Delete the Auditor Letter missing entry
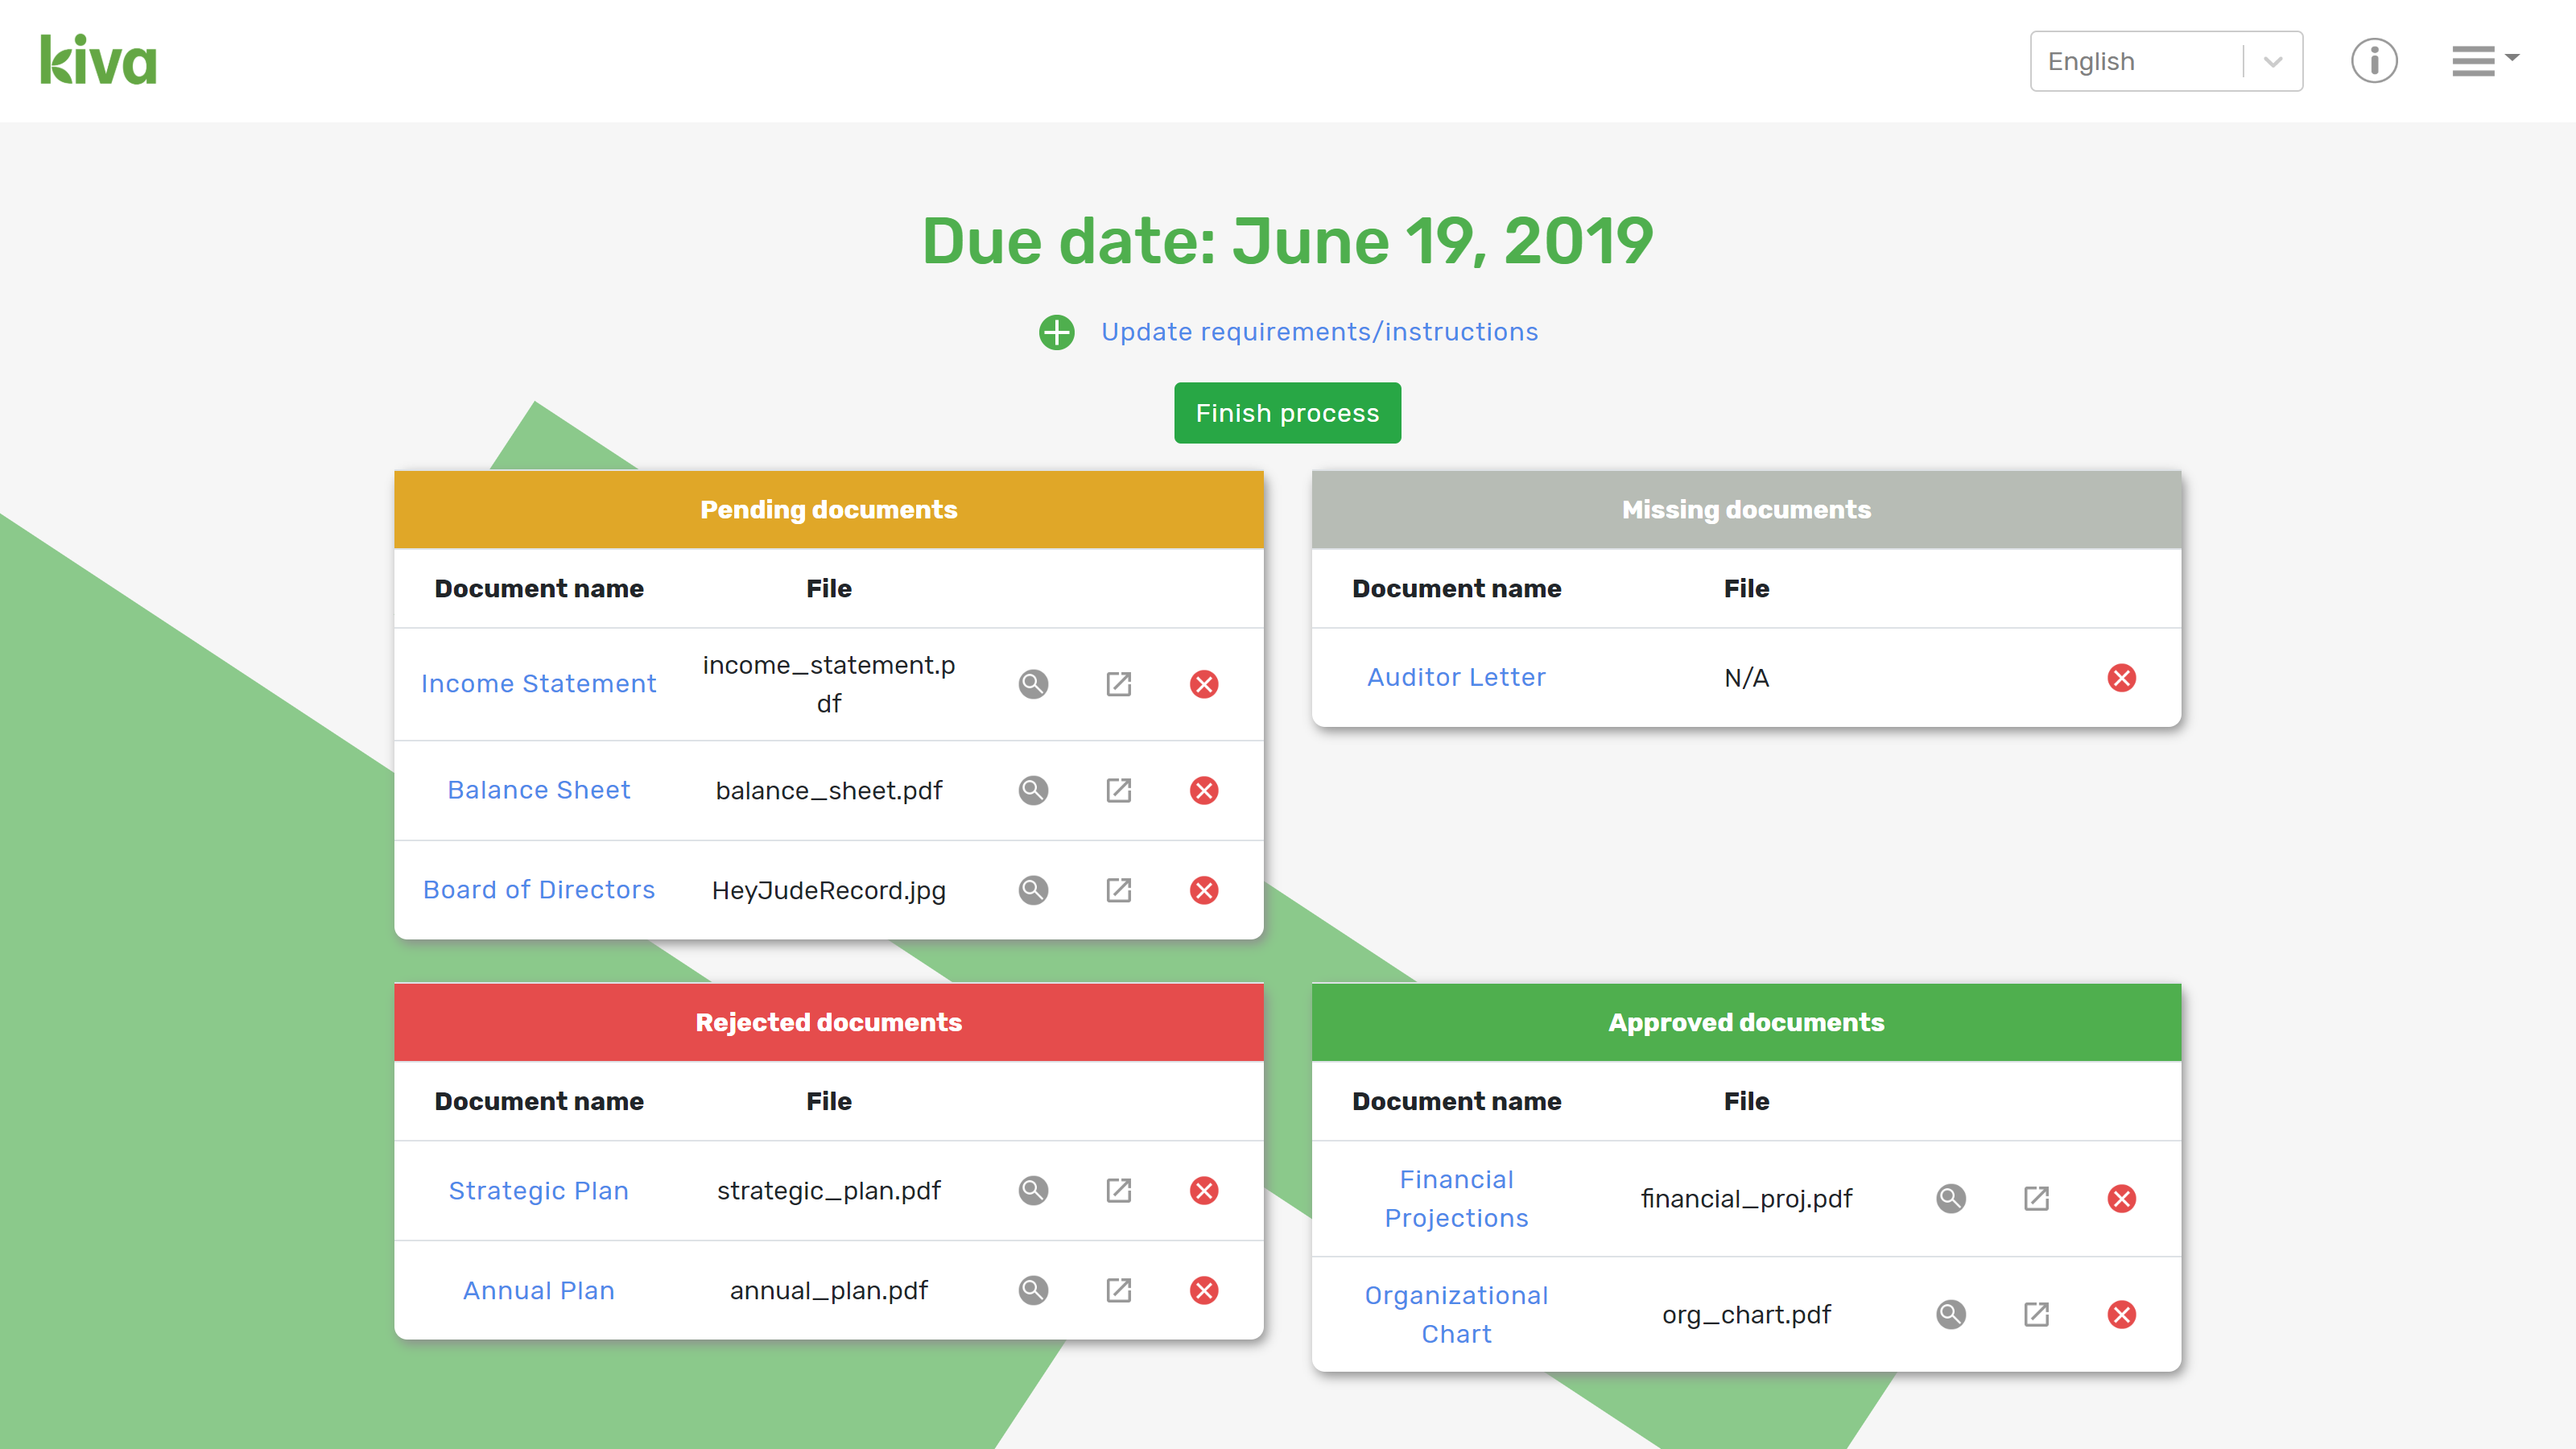 coord(2121,678)
